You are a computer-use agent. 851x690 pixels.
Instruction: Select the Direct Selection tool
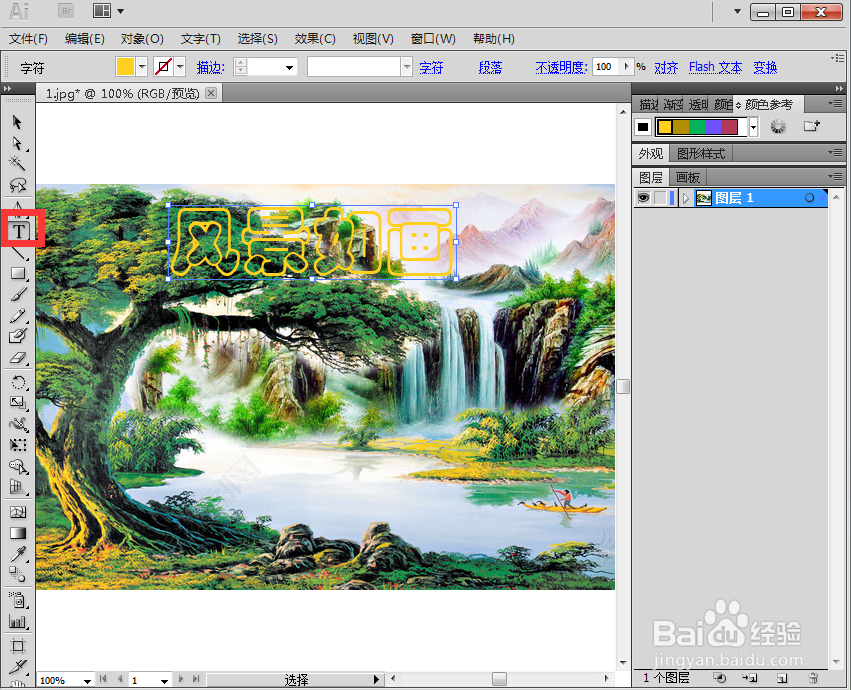(17, 143)
